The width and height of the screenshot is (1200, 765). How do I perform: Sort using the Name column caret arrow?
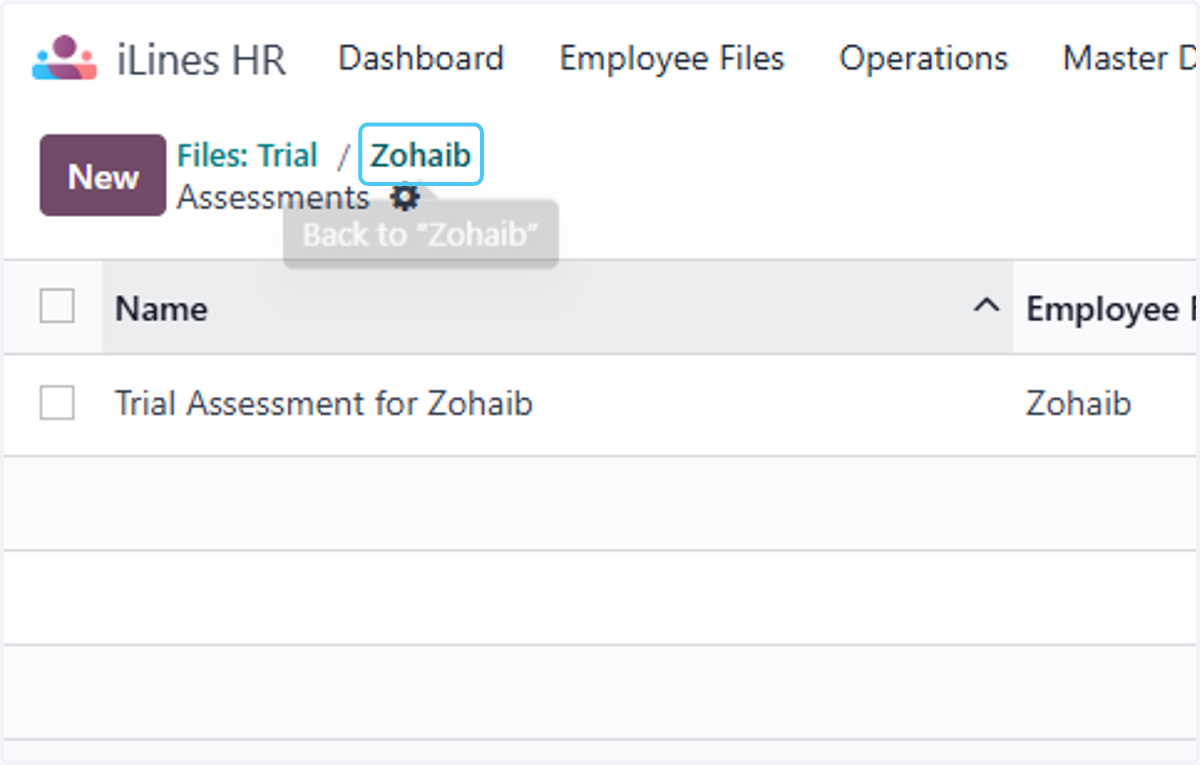point(986,307)
